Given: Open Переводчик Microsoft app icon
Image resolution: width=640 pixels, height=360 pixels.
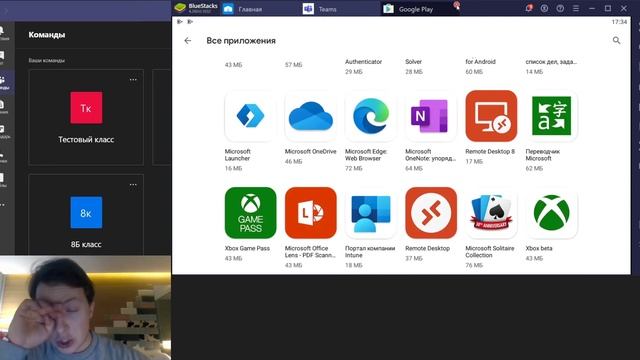Looking at the screenshot, I should tap(551, 116).
